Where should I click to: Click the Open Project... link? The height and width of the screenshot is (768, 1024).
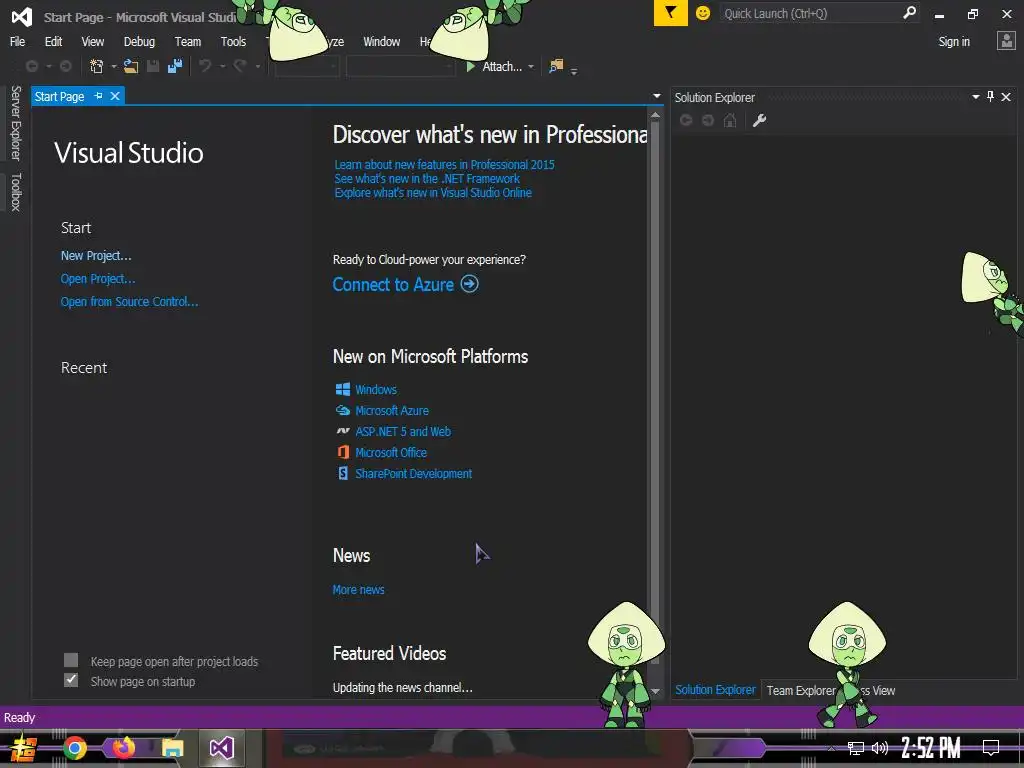(x=98, y=278)
